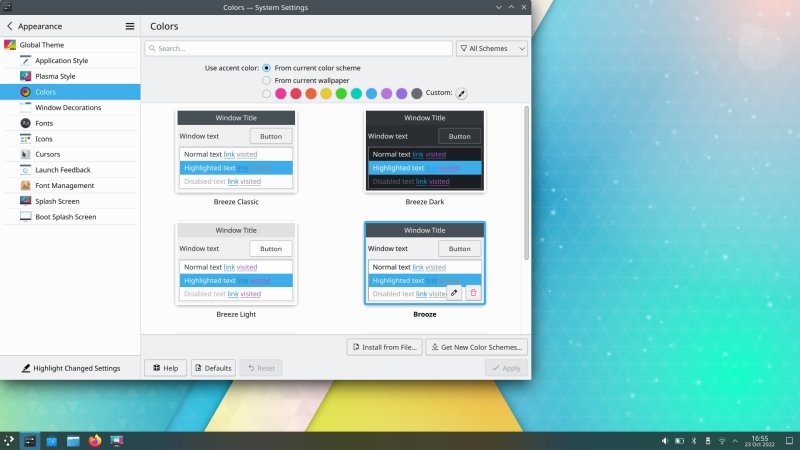Click the edit pencil icon on Brooze scheme
800x450 pixels.
[x=454, y=293]
